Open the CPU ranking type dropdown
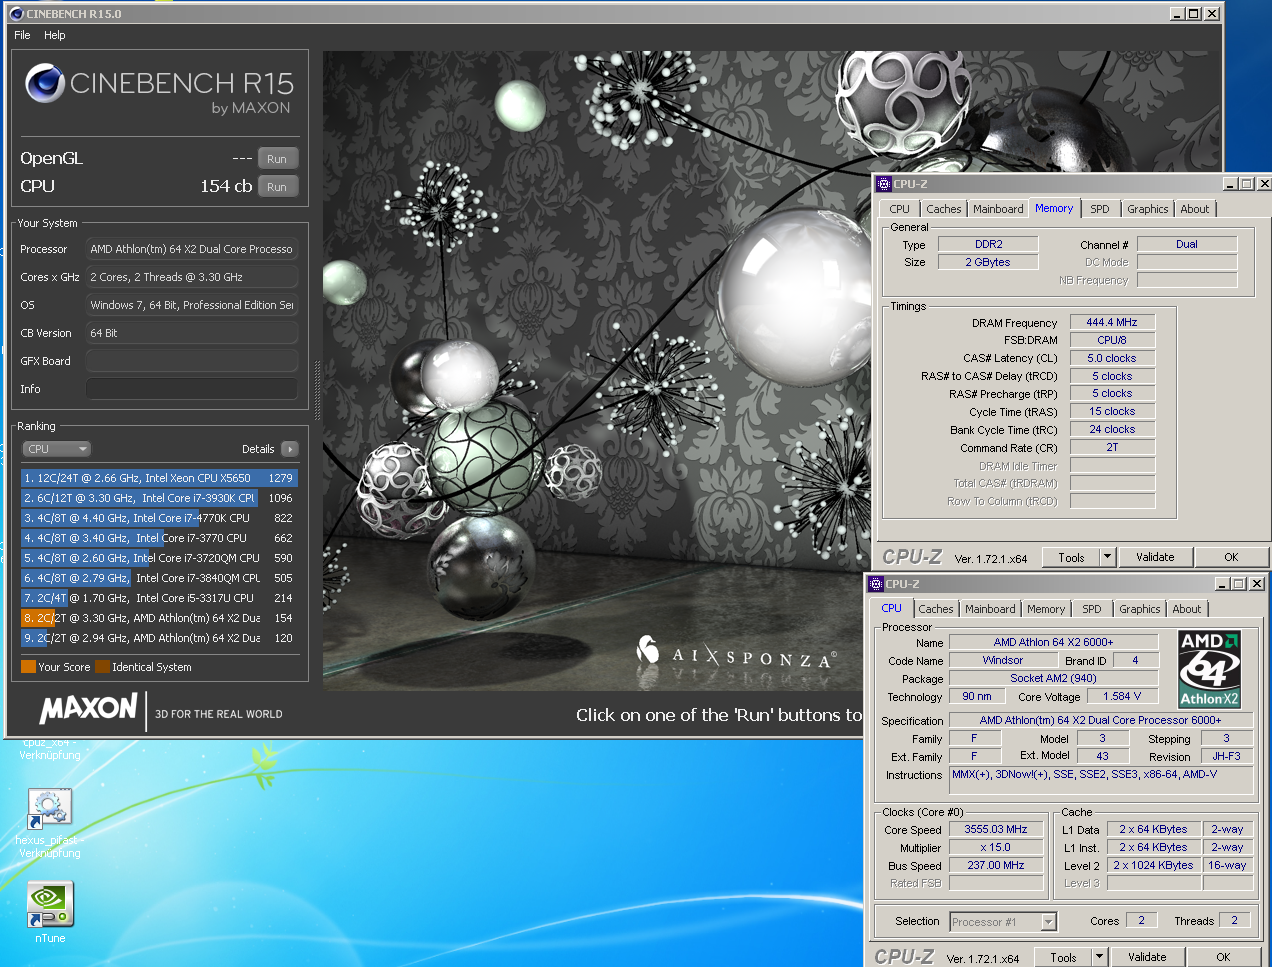The height and width of the screenshot is (967, 1272). tap(57, 449)
